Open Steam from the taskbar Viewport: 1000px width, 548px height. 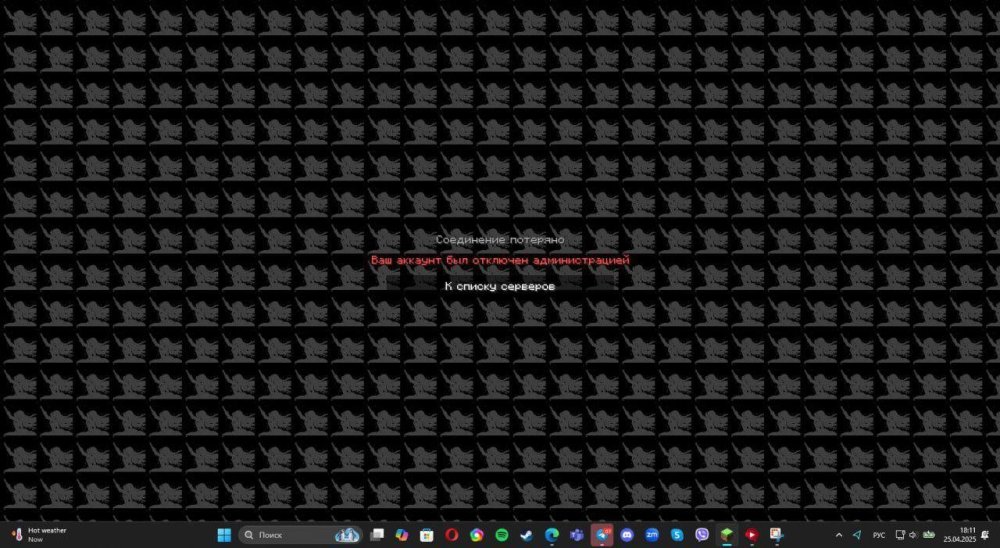coord(527,535)
